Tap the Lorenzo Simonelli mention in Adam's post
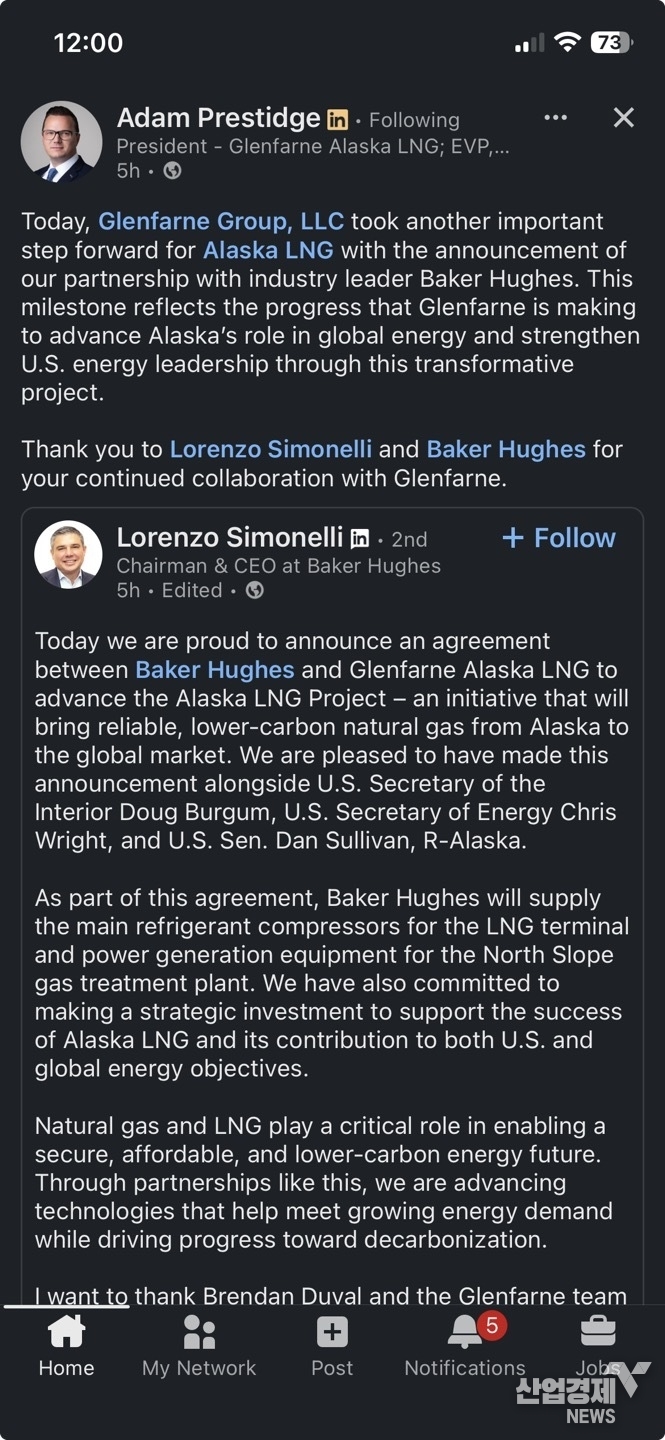The height and width of the screenshot is (1440, 665). tap(270, 450)
